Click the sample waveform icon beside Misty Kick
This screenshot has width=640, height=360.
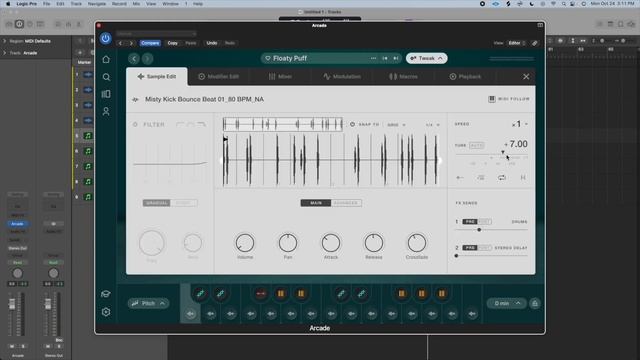(135, 99)
